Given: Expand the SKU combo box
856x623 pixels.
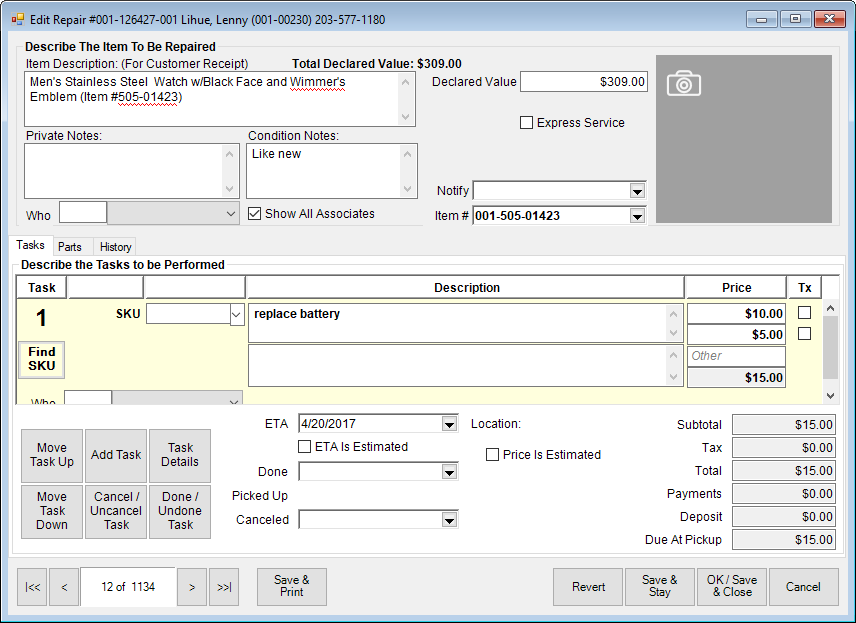Looking at the screenshot, I should (x=237, y=314).
